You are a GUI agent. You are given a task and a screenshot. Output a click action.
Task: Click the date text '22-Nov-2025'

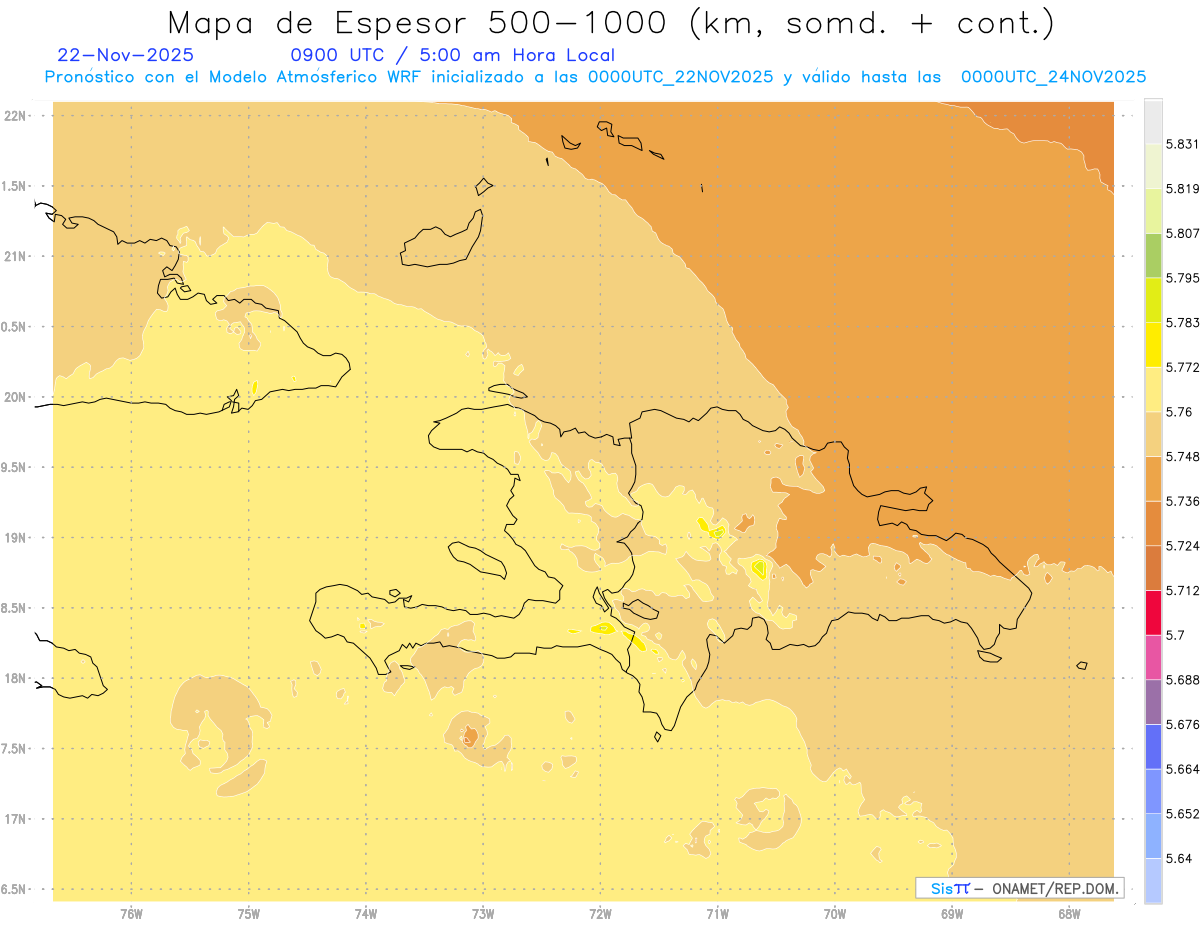pyautogui.click(x=126, y=55)
